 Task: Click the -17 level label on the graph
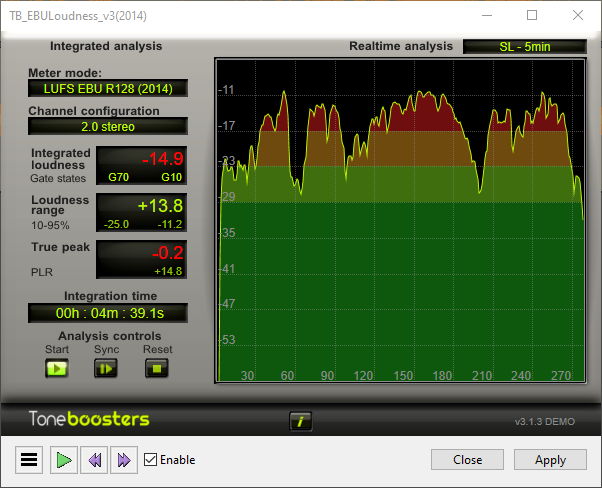pos(226,126)
